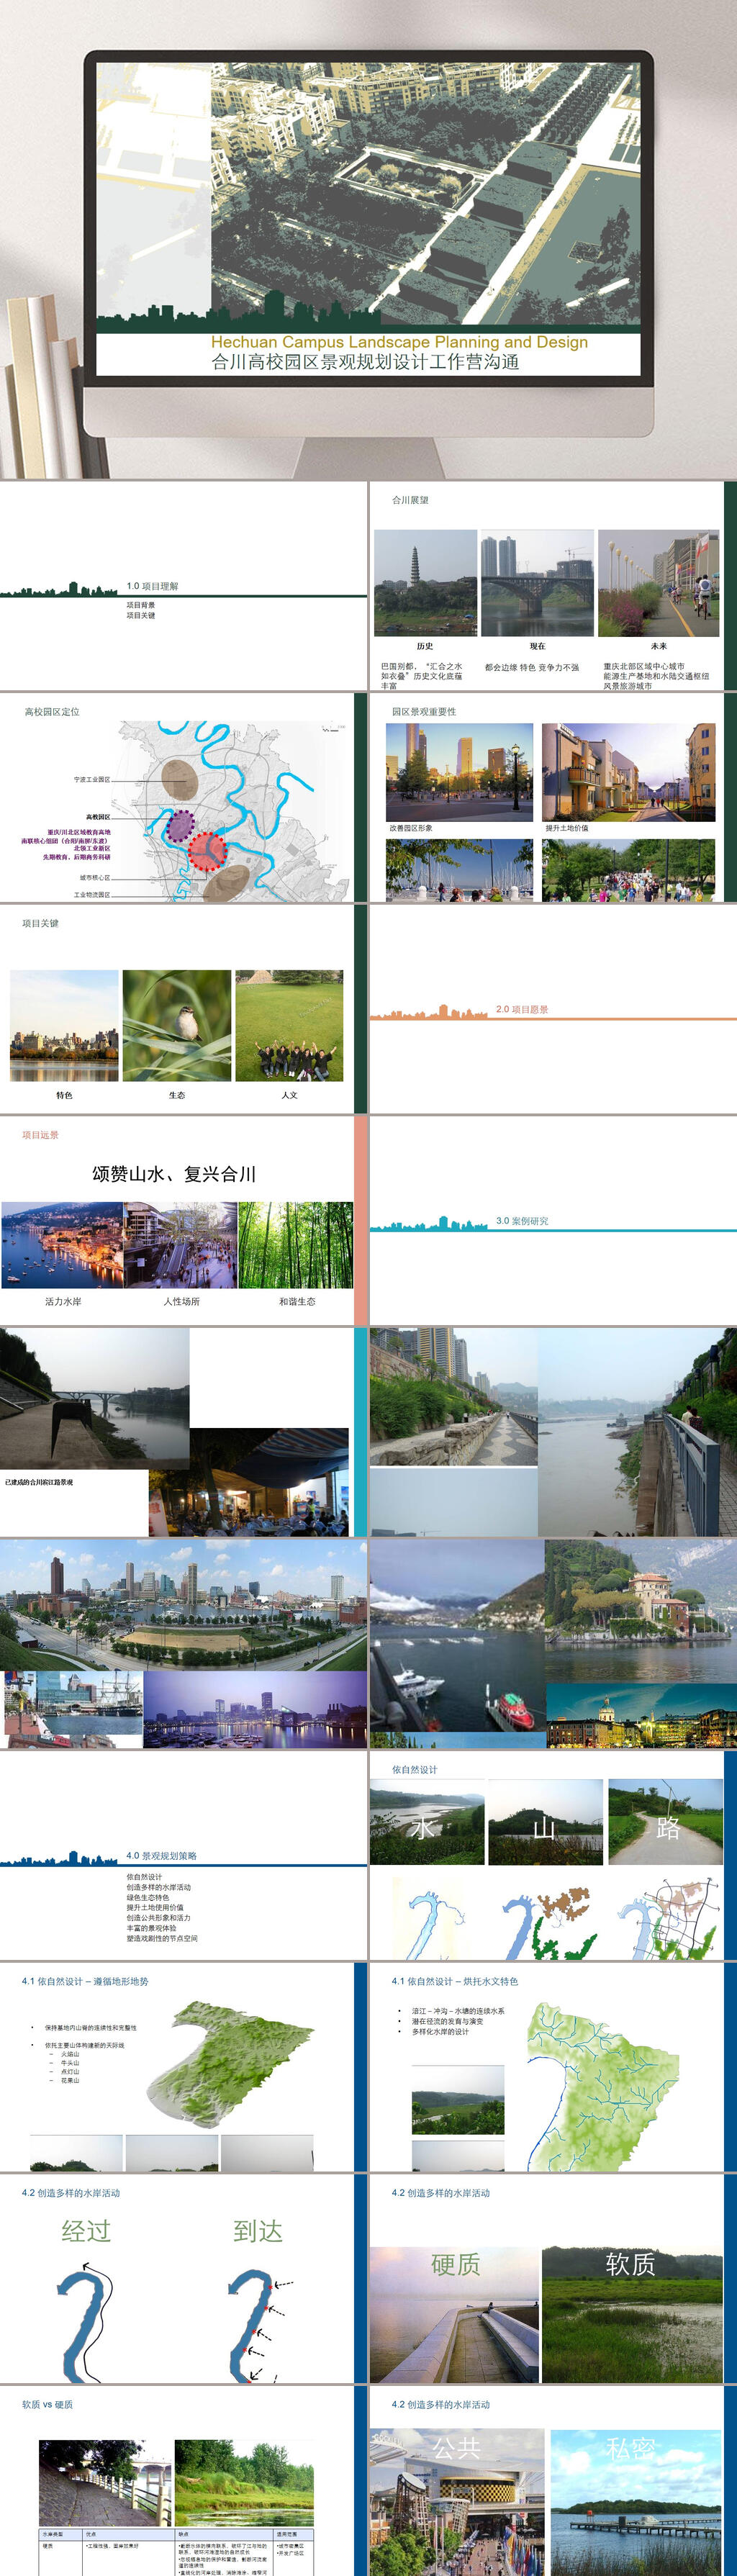Open the shopping plaza photo labeled 公共
This screenshot has width=737, height=2576.
457,2501
